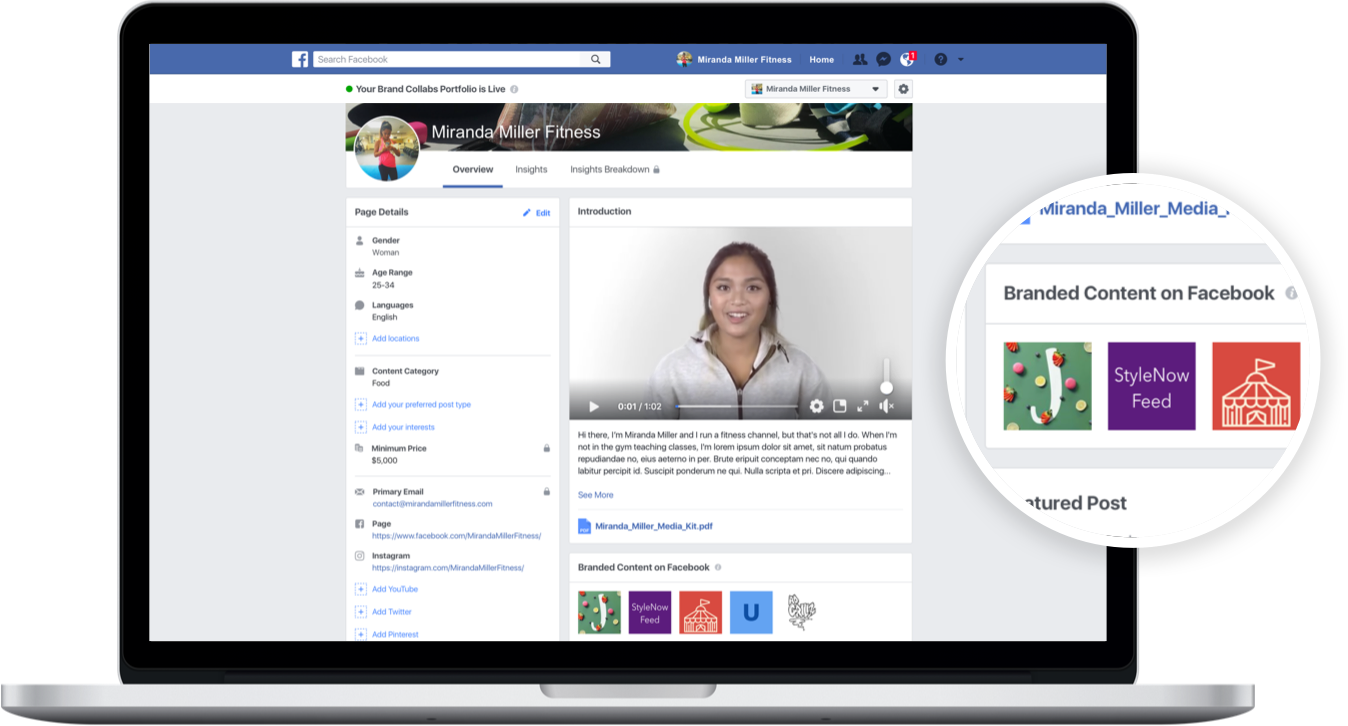Click the pencil Edit icon in Page Details
This screenshot has width=1348, height=726.
point(527,213)
